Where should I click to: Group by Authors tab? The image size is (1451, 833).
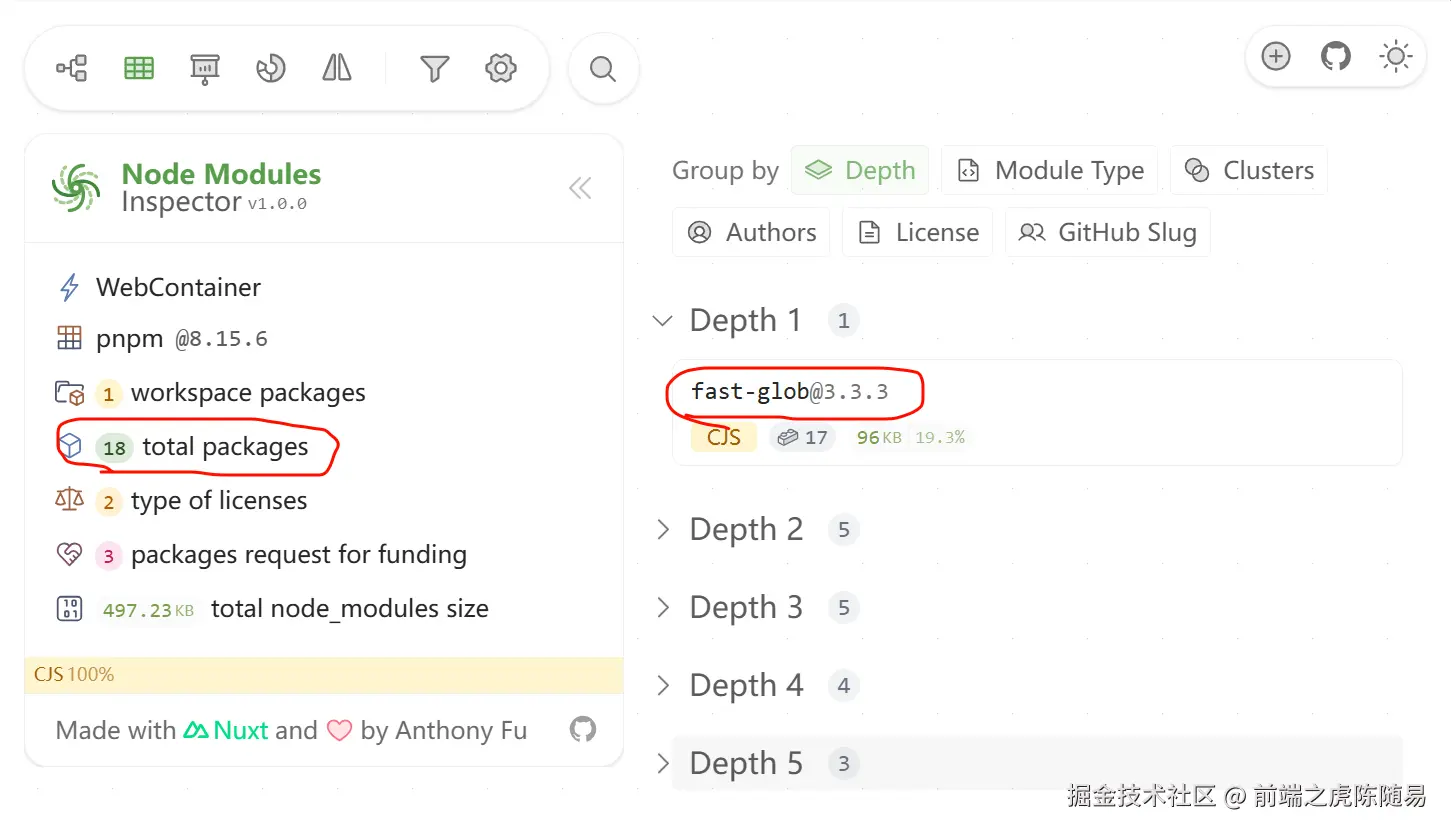coord(751,233)
